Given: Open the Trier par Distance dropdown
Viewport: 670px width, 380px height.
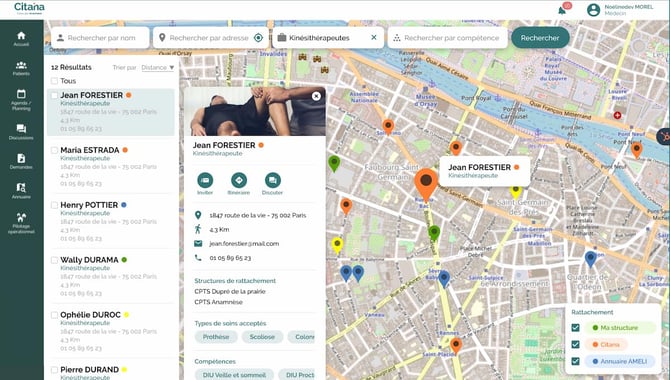Looking at the screenshot, I should click(158, 68).
